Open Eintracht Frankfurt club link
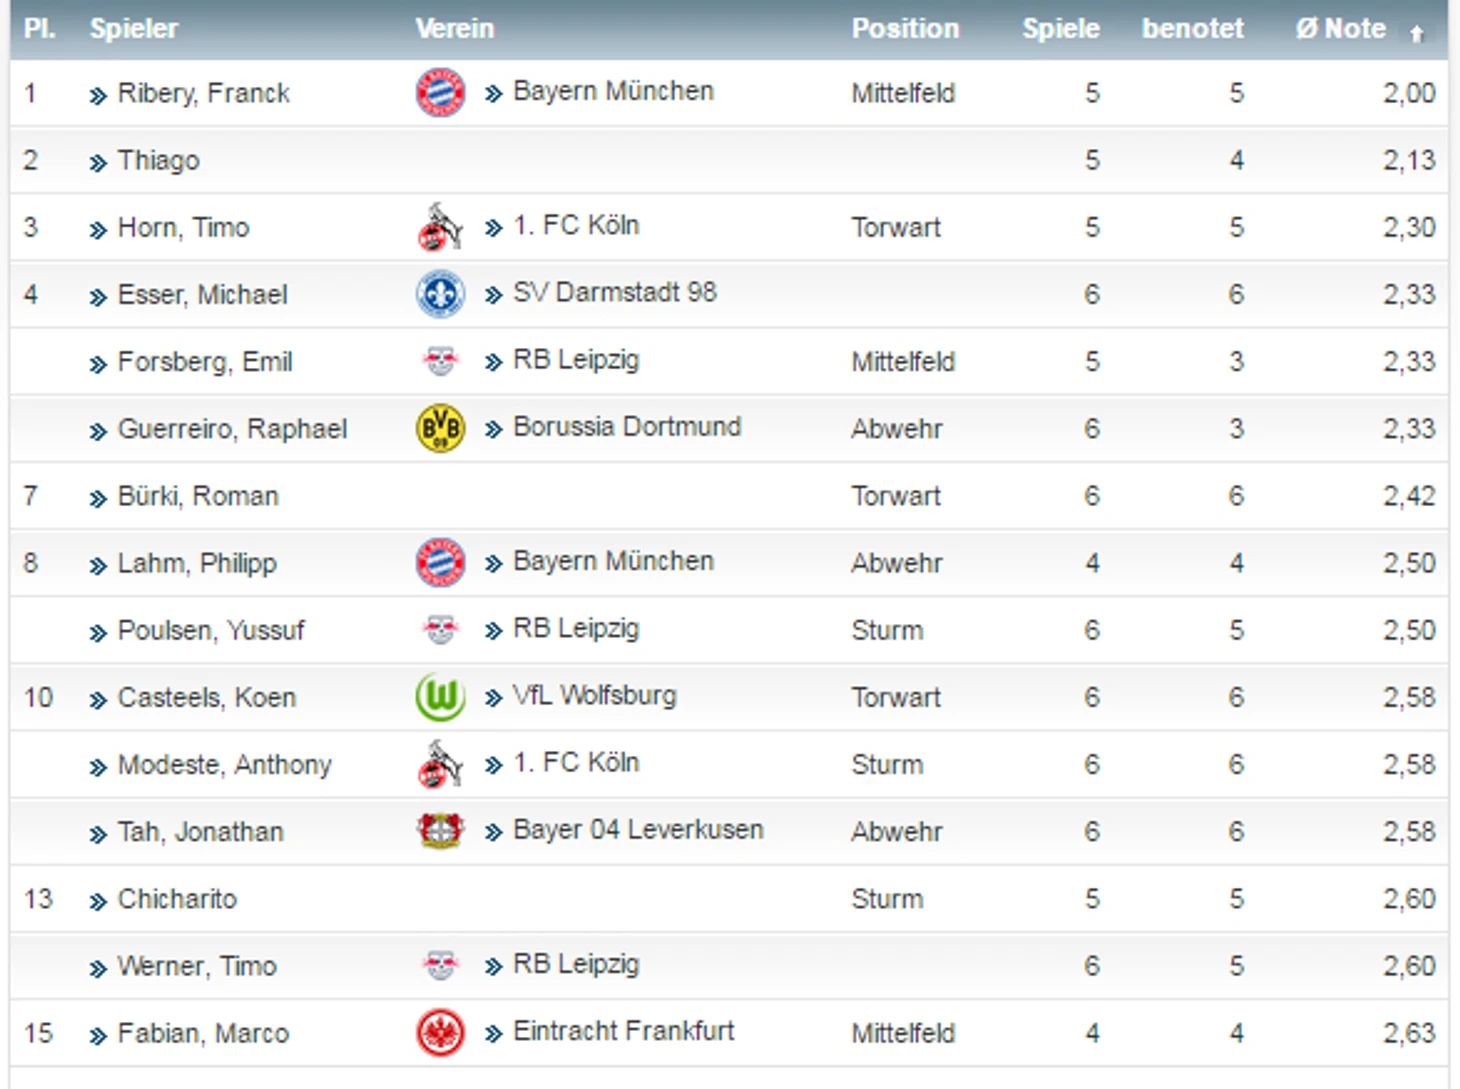Screen dimensions: 1460x1089 623,1031
